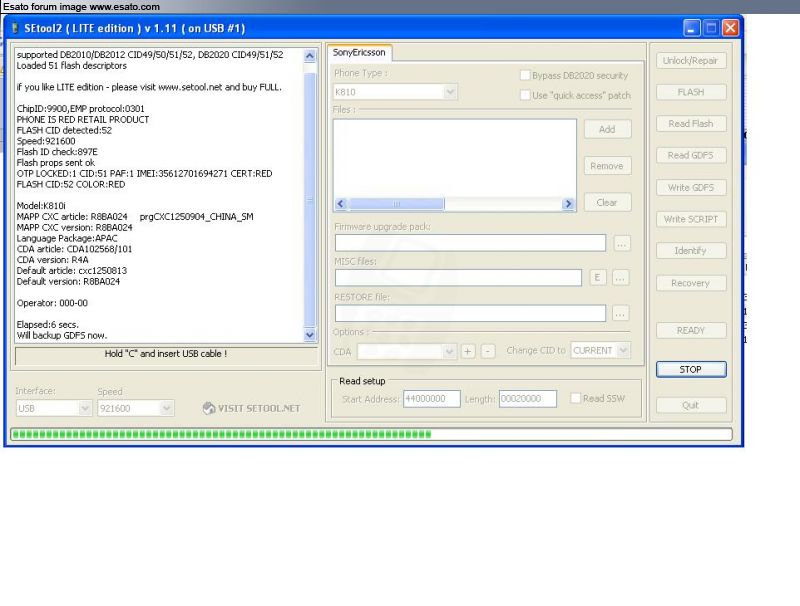Image resolution: width=800 pixels, height=606 pixels.
Task: Click the MISC files E button
Action: [x=598, y=278]
